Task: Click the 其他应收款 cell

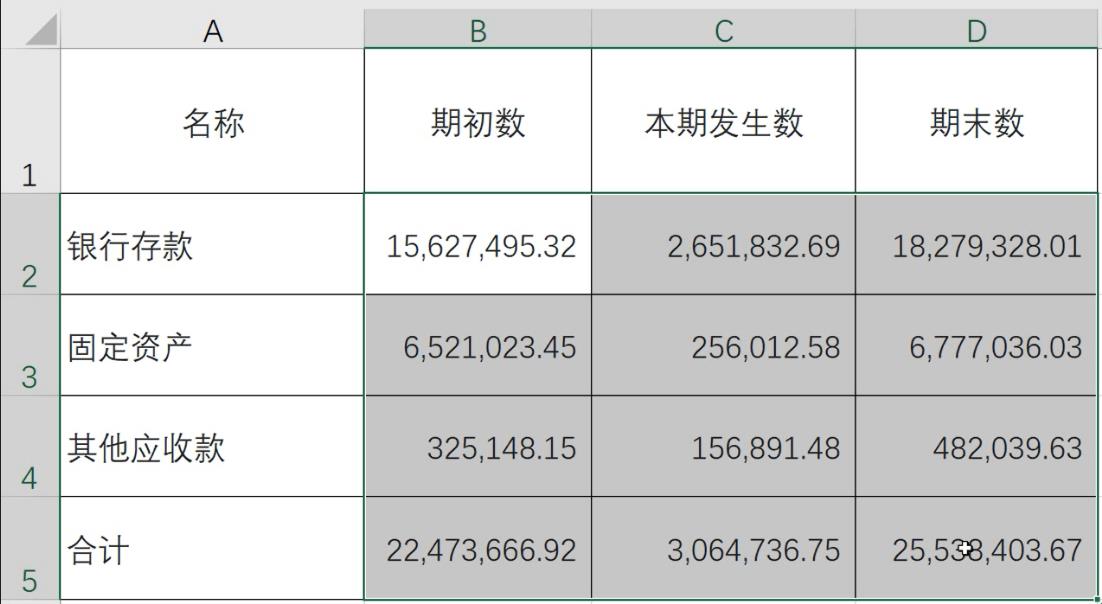Action: pos(213,445)
